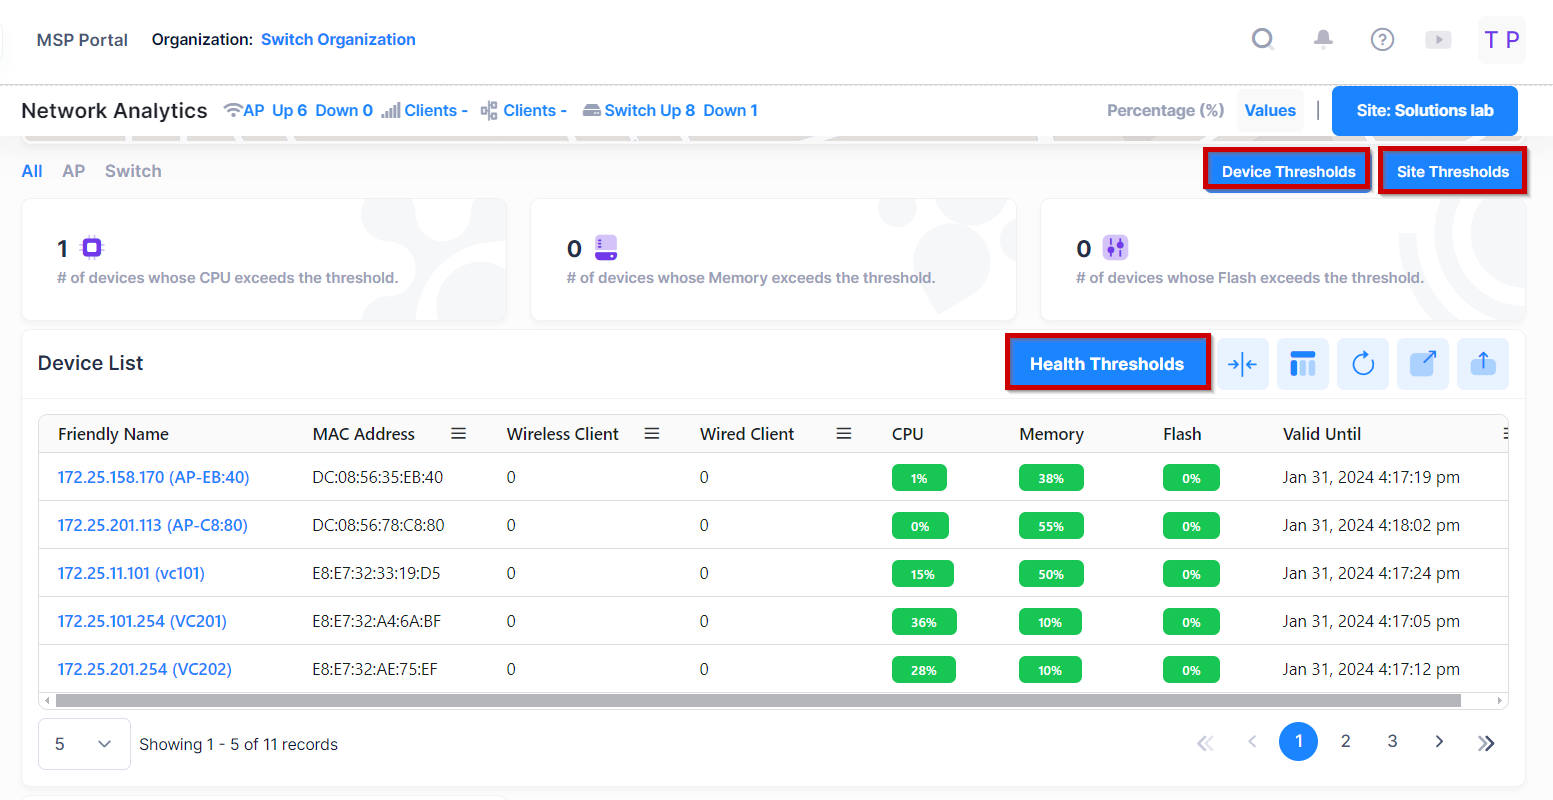
Task: Click the Memory icon in card
Action: point(606,247)
